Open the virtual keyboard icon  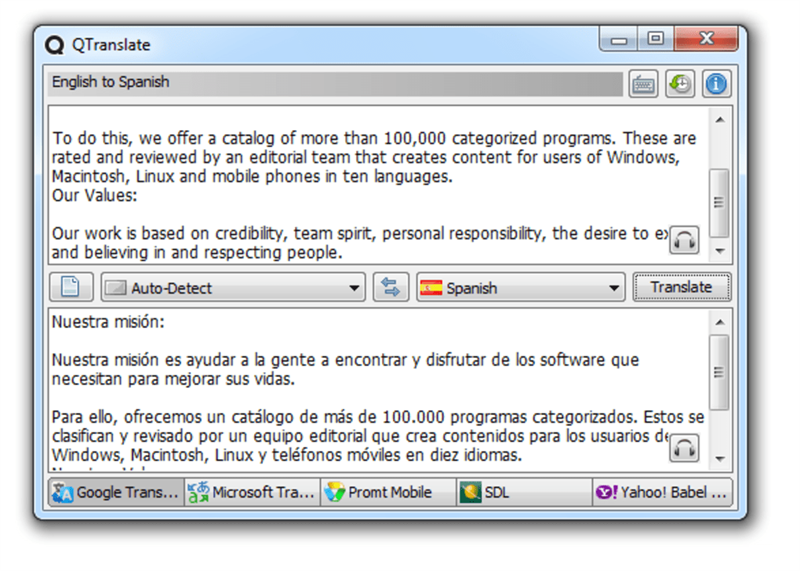tap(643, 84)
